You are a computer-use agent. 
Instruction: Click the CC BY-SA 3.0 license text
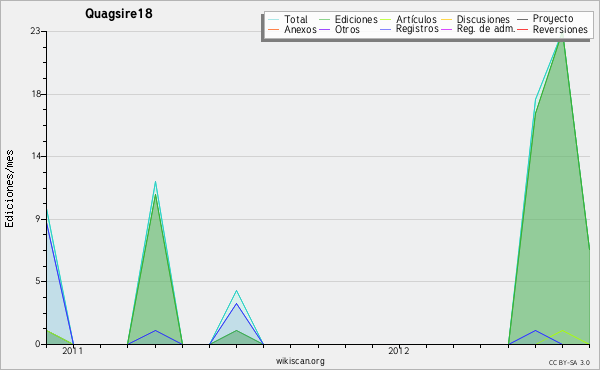569,363
